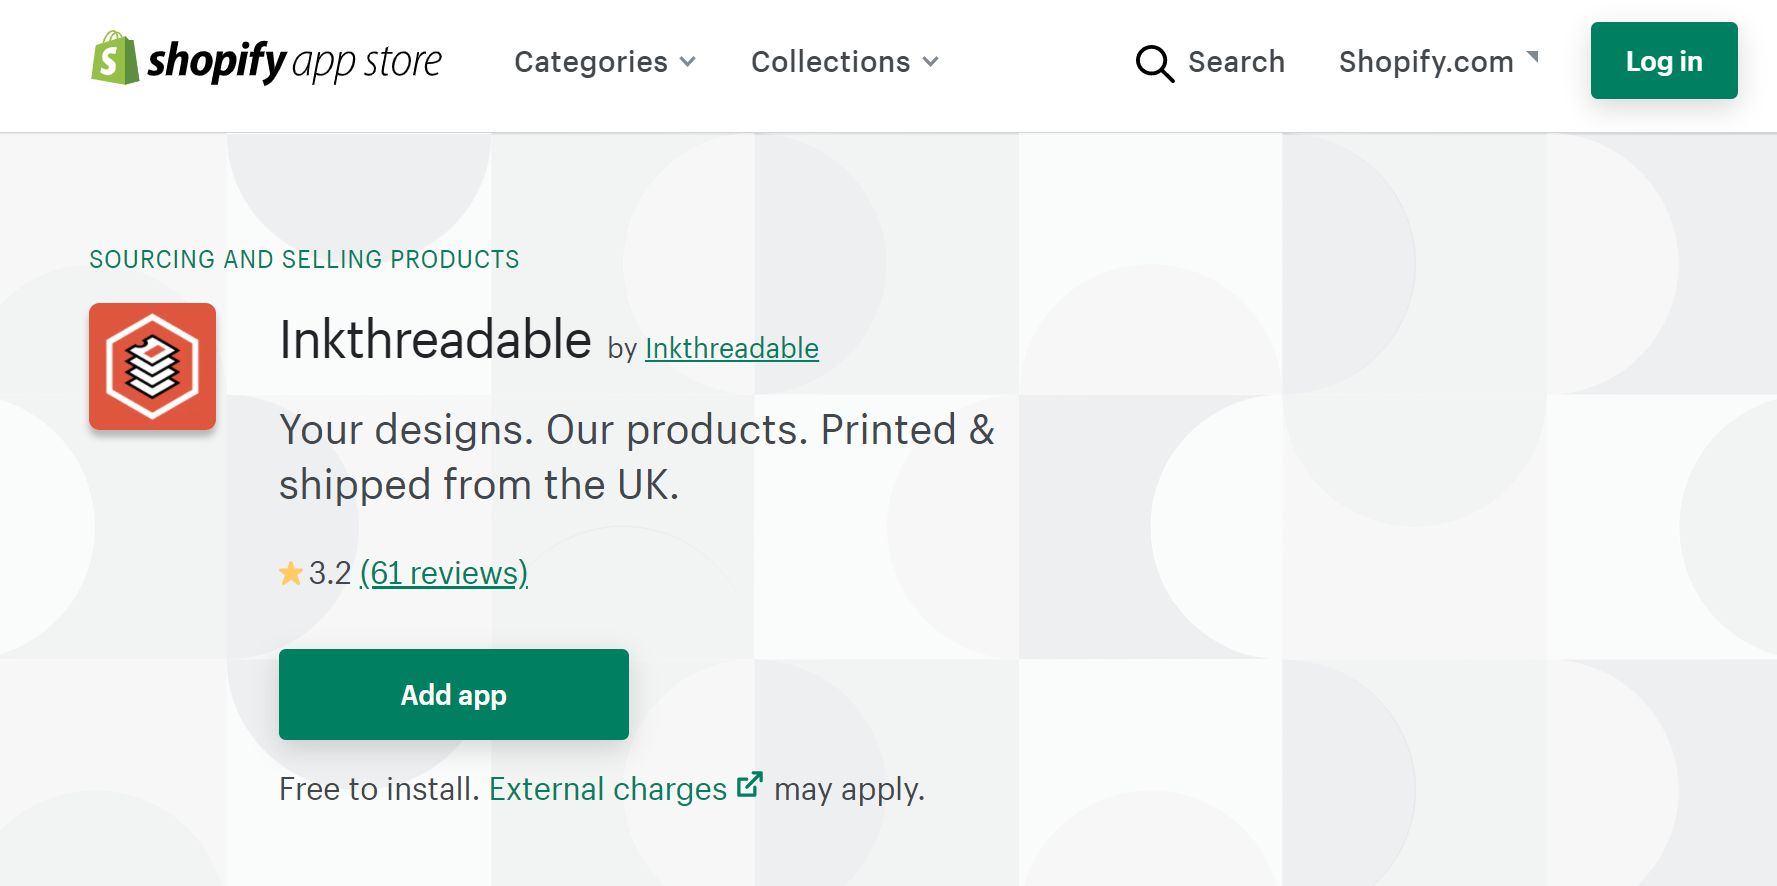Open the Collections menu
Viewport: 1777px width, 886px height.
coord(831,62)
